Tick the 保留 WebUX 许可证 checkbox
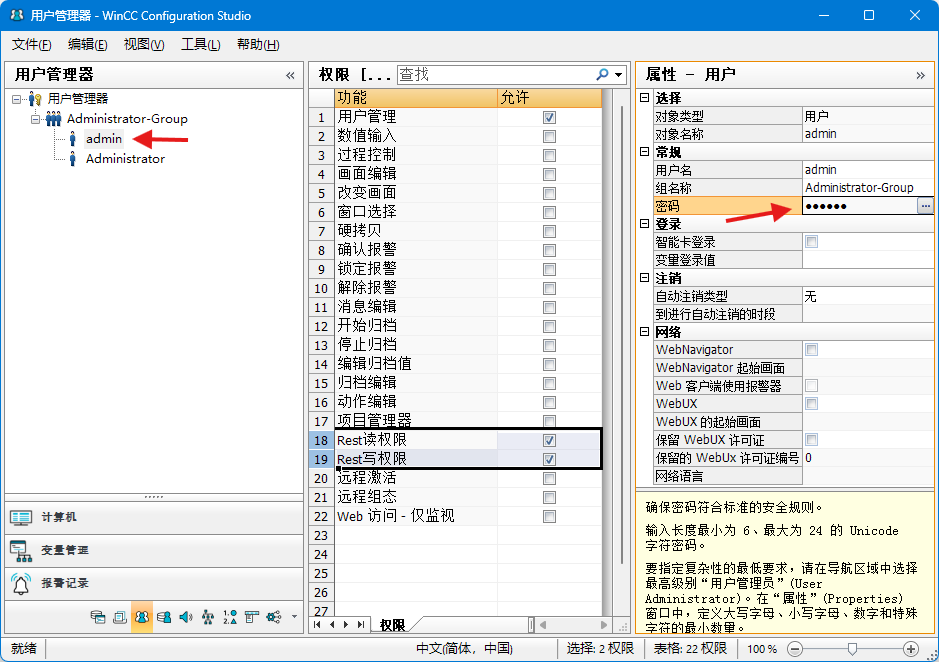This screenshot has height=662, width=939. point(811,440)
